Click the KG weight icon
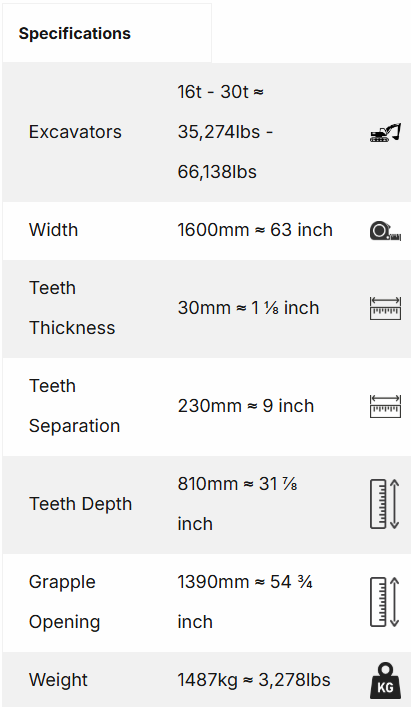411x707 pixels. (385, 680)
